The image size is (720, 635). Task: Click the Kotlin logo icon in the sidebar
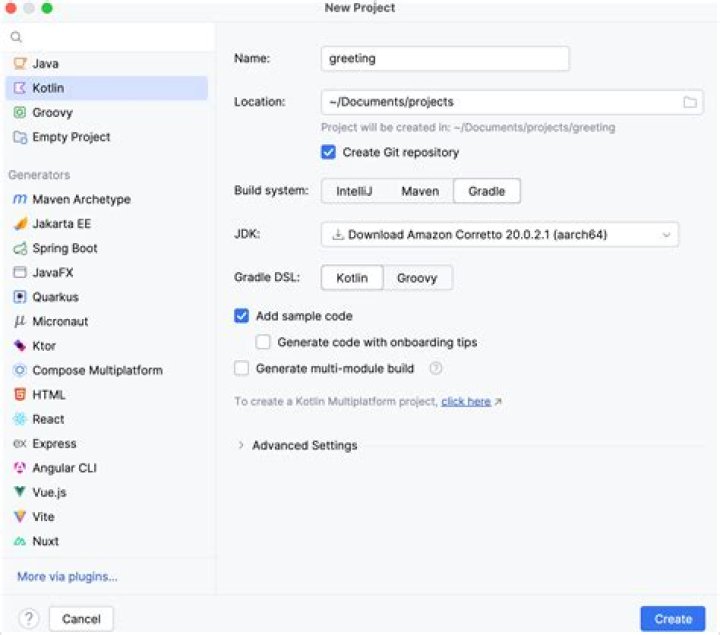(x=20, y=88)
